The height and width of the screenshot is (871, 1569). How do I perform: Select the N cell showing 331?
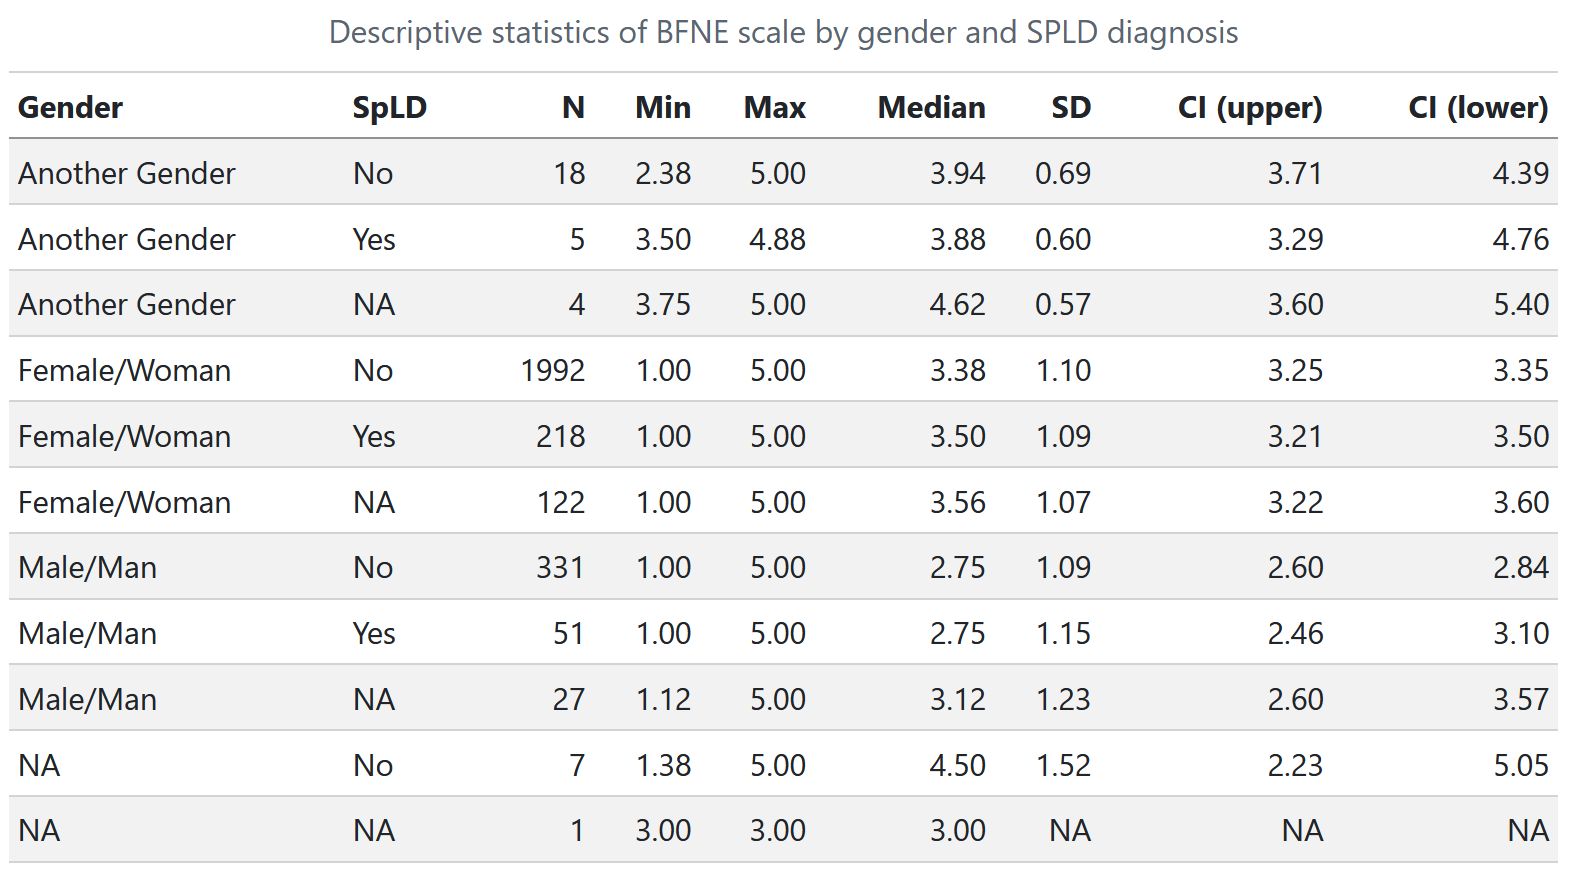560,567
